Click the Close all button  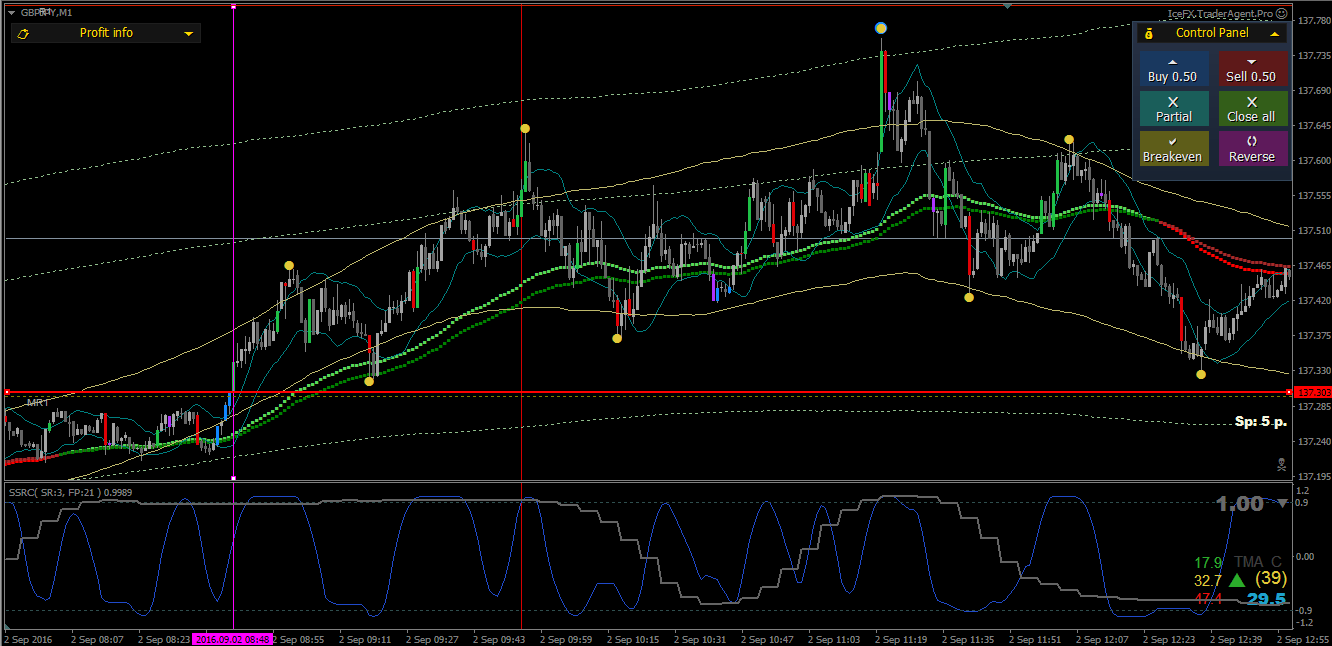(x=1251, y=109)
